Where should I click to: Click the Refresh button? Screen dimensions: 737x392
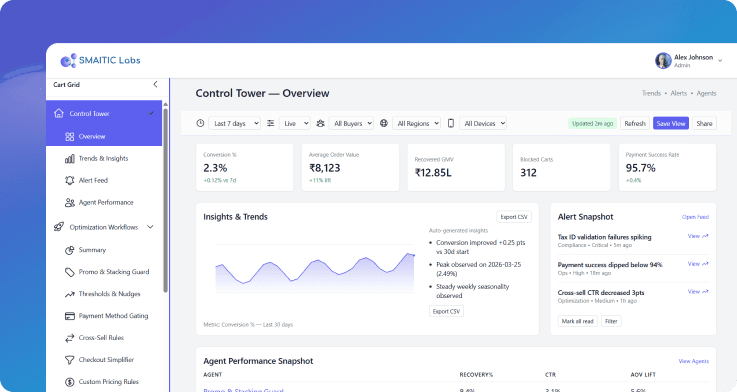(x=635, y=123)
